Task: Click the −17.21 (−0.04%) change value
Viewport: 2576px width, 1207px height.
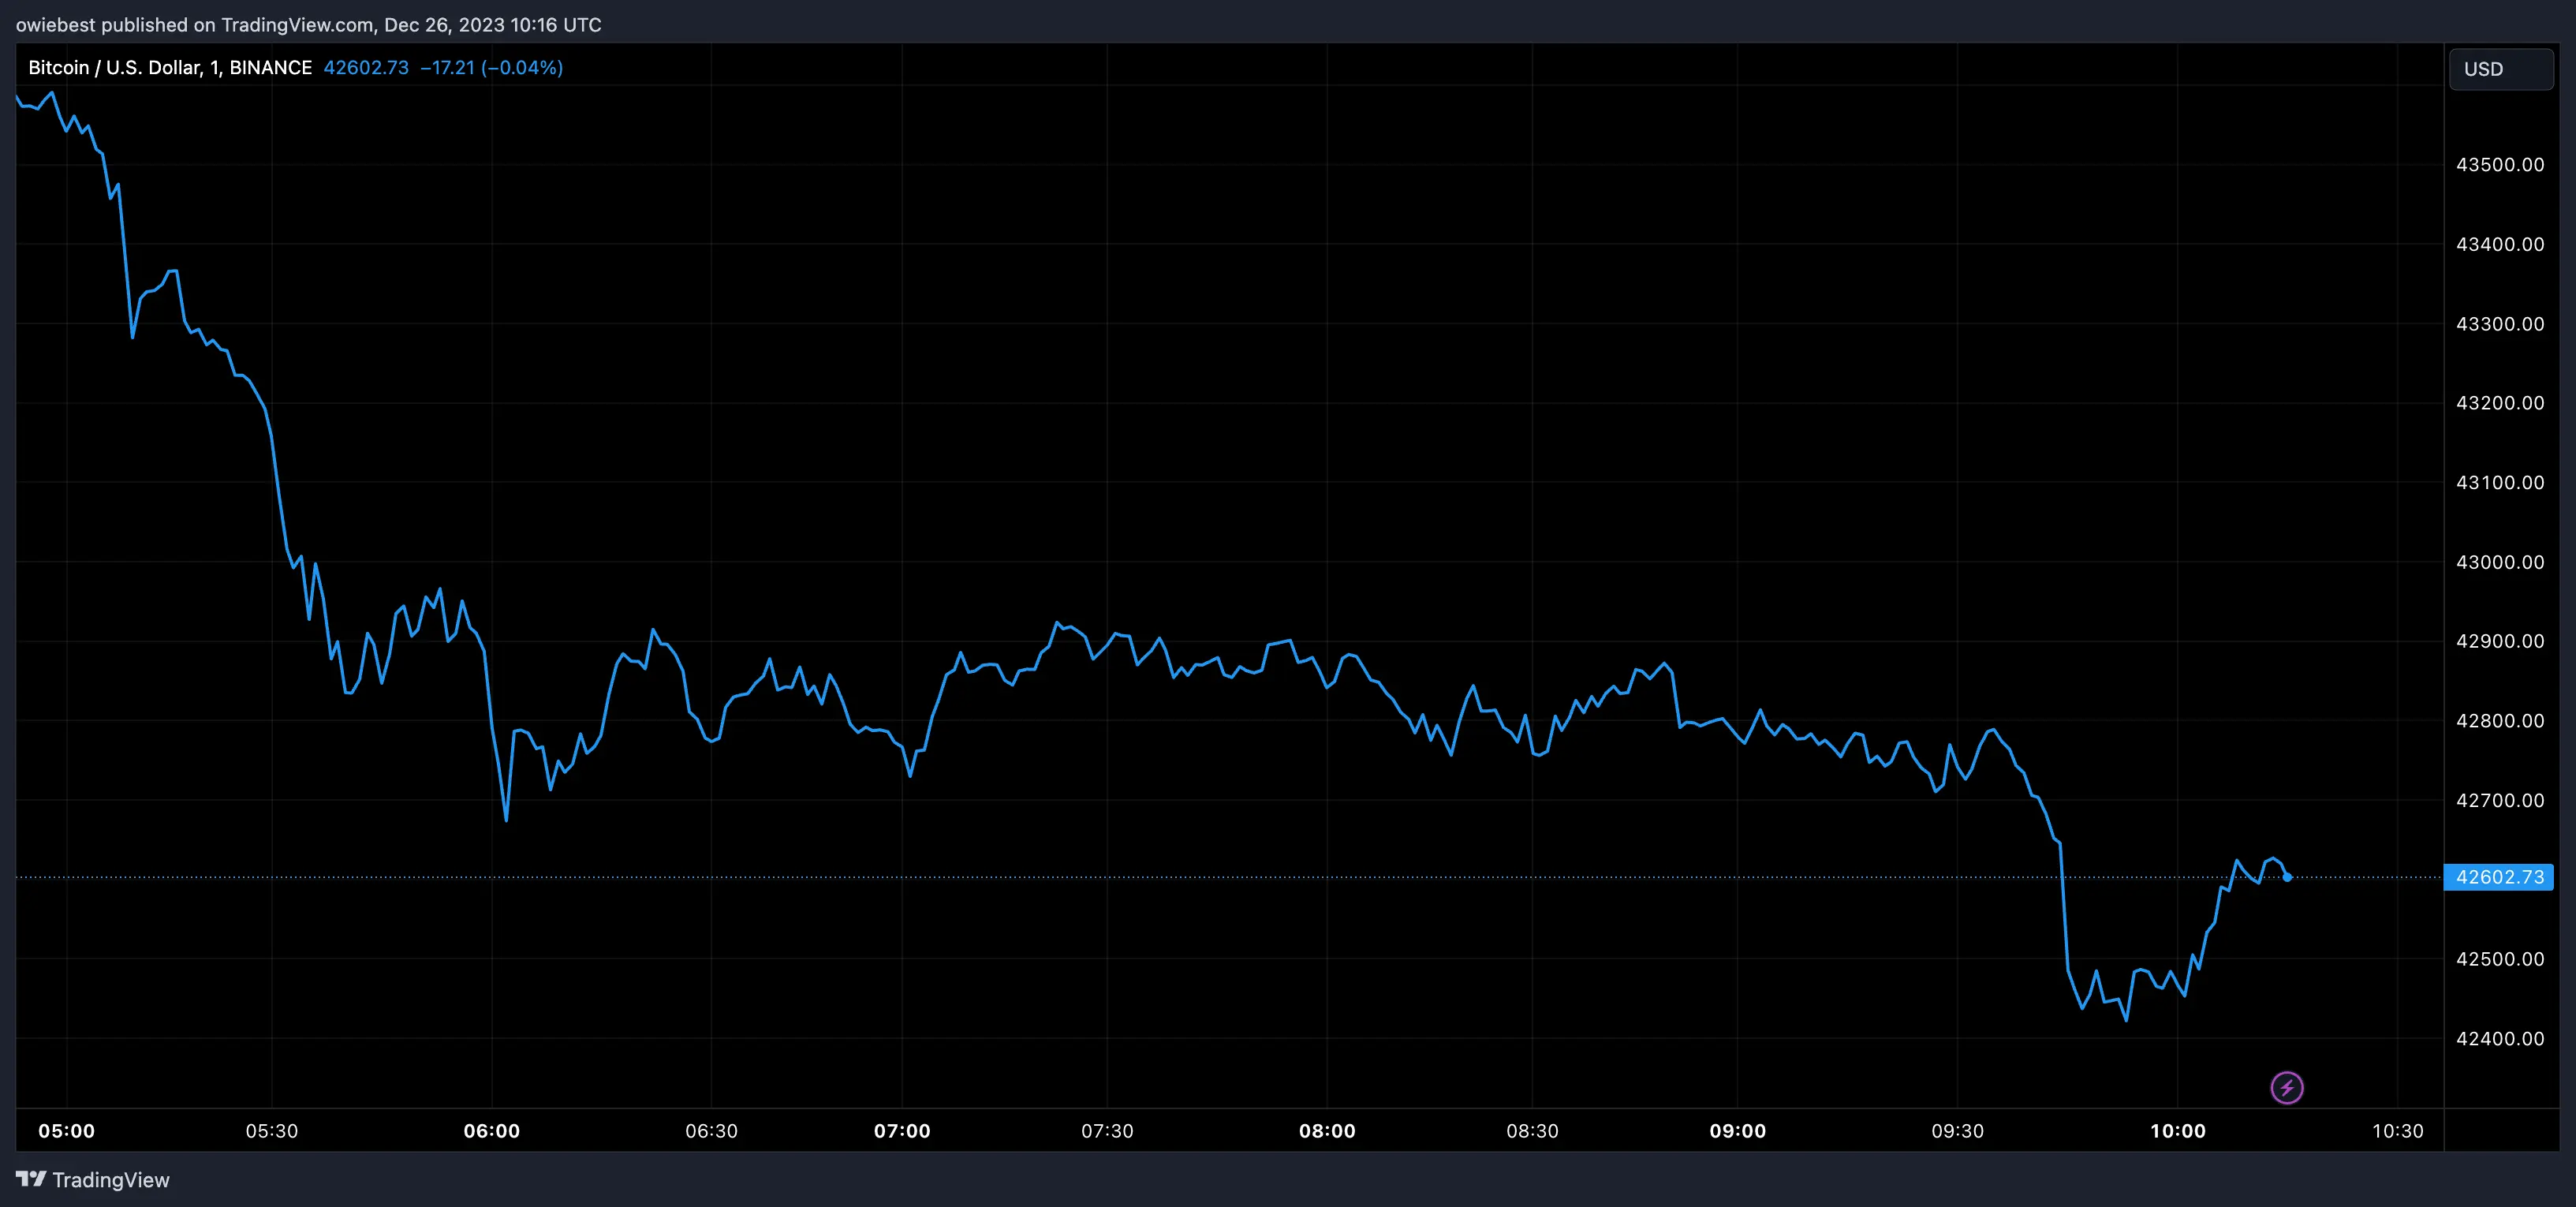Action: 492,67
